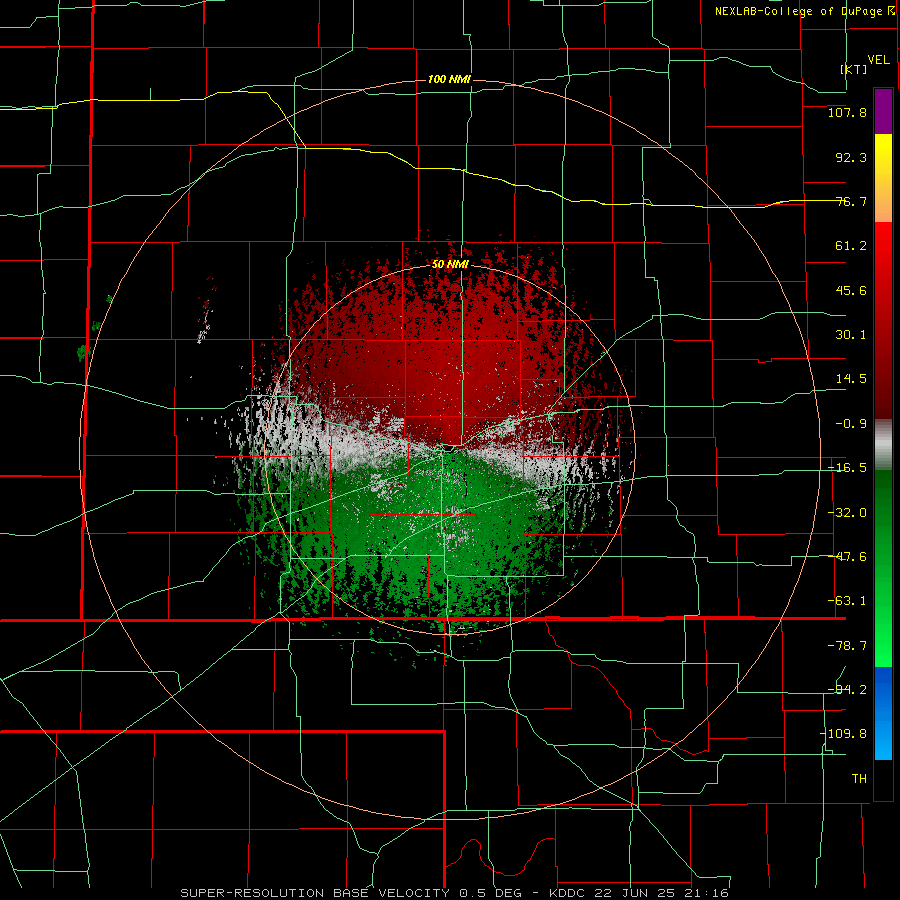Screen dimensions: 900x900
Task: Pick the gray segment of the velocity color bar
Action: pyautogui.click(x=883, y=445)
